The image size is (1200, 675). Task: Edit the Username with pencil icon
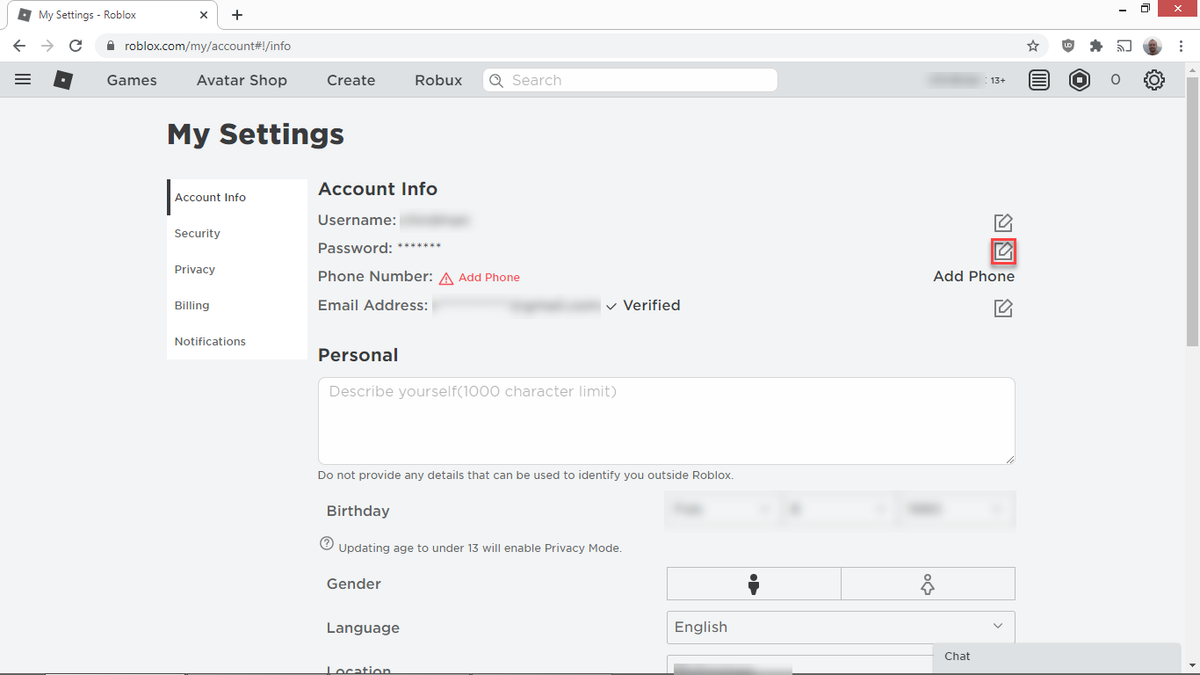[x=1003, y=222]
